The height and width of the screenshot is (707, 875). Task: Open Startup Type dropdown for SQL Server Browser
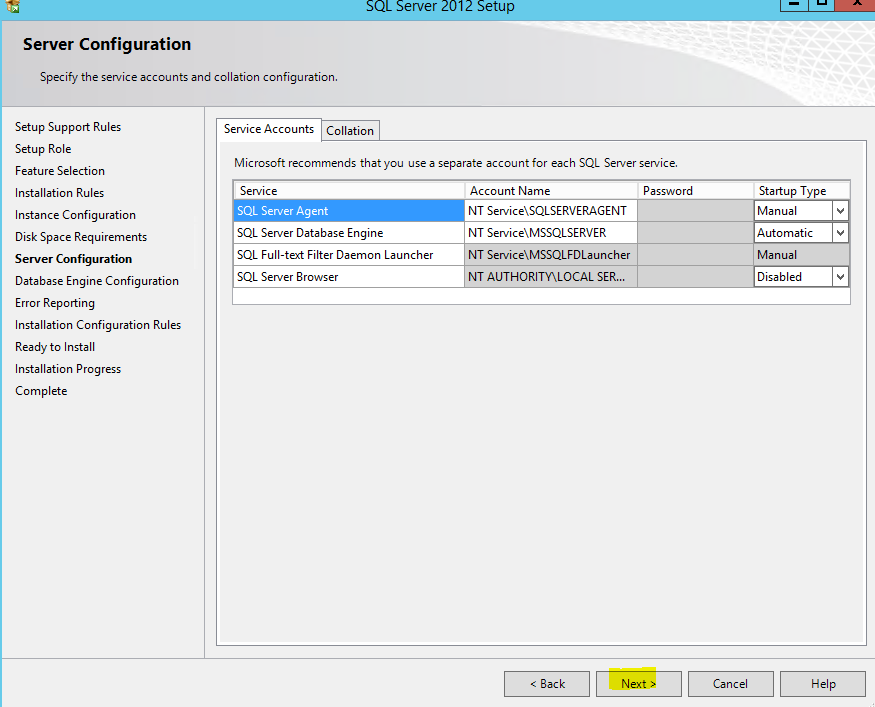(x=840, y=277)
